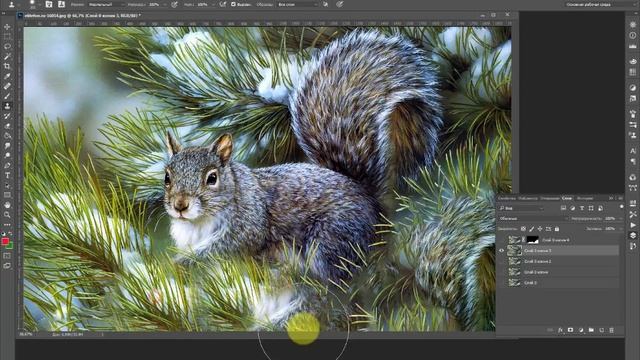Viewport: 640px width, 360px height.
Task: Change screen mode icon in toolbar
Action: point(7,266)
